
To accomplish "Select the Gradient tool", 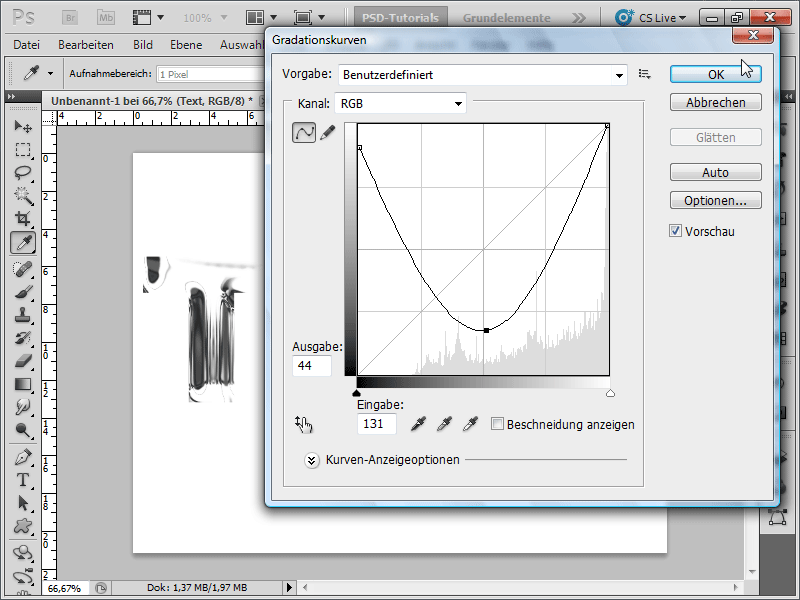I will pyautogui.click(x=23, y=384).
